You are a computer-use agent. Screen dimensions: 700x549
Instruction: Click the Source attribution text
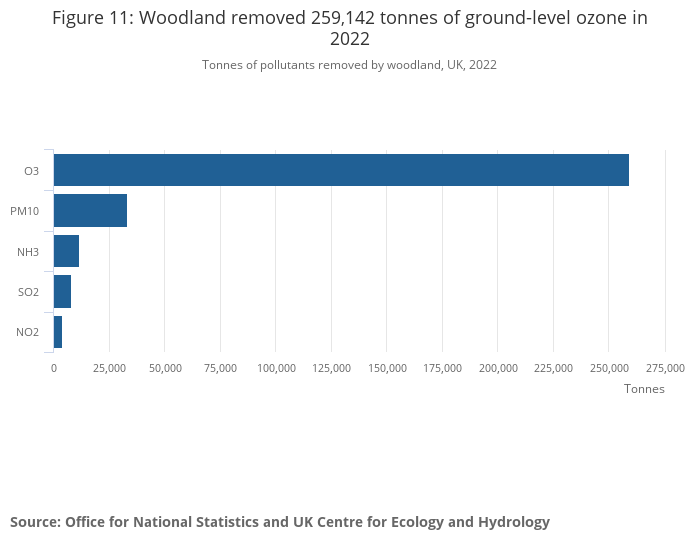pos(280,522)
